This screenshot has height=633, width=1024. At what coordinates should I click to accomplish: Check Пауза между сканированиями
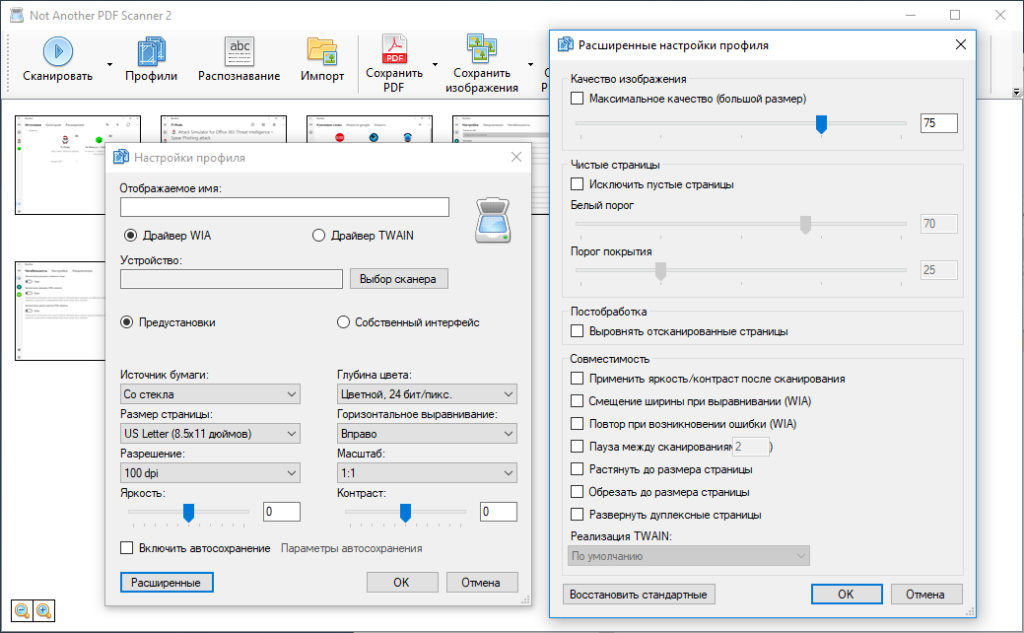577,446
